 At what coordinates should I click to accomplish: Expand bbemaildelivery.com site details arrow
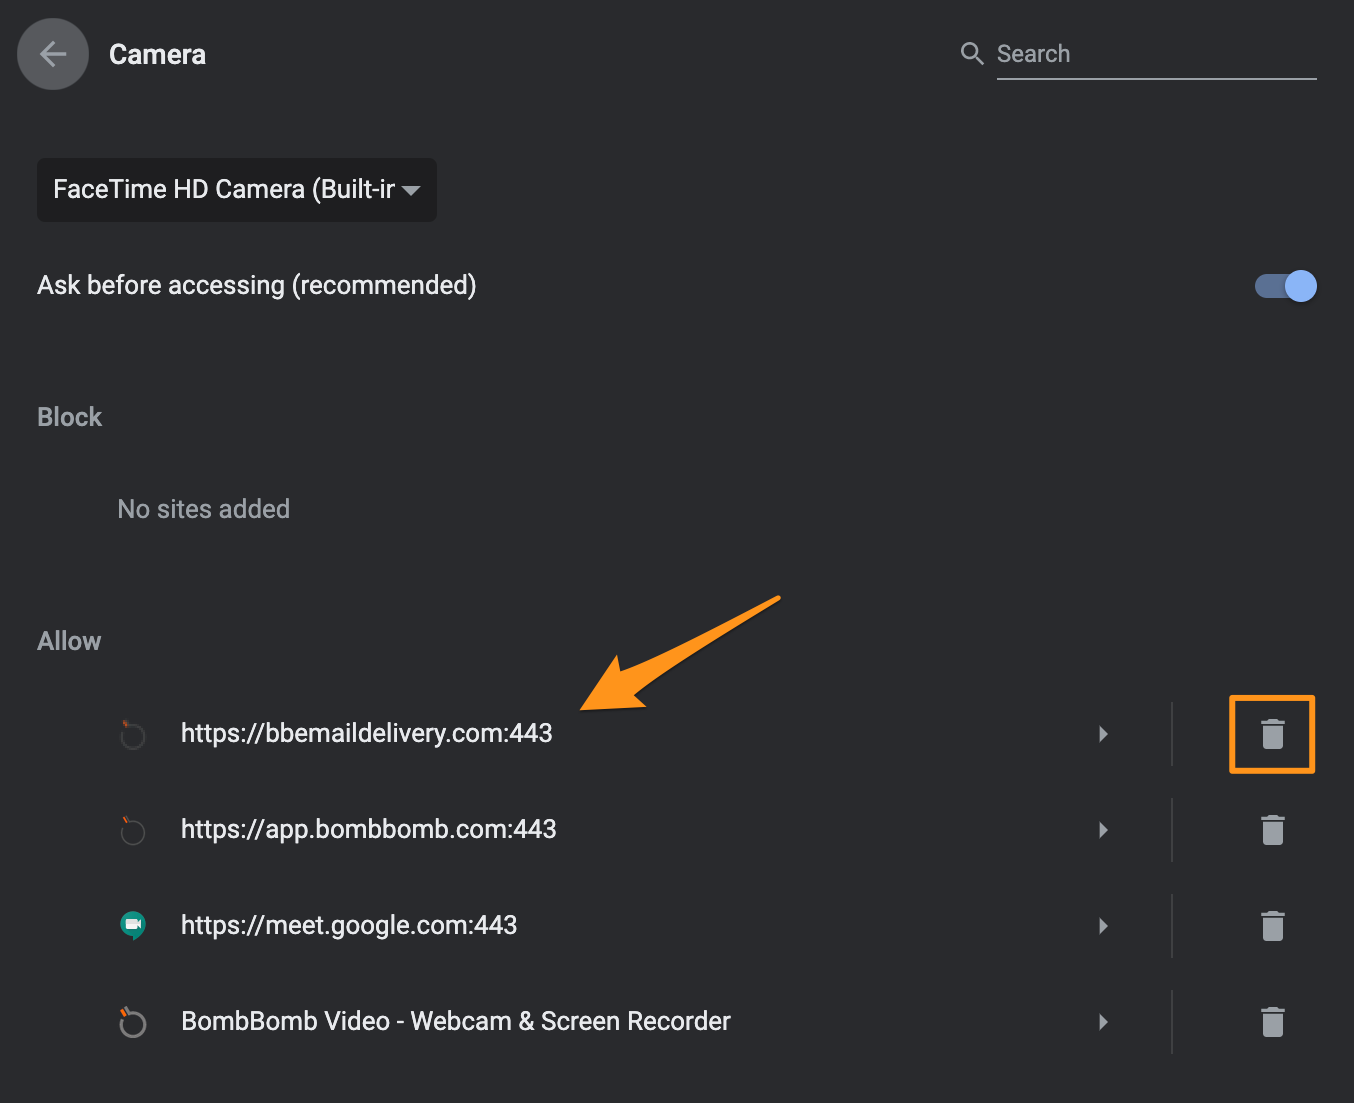point(1103,734)
